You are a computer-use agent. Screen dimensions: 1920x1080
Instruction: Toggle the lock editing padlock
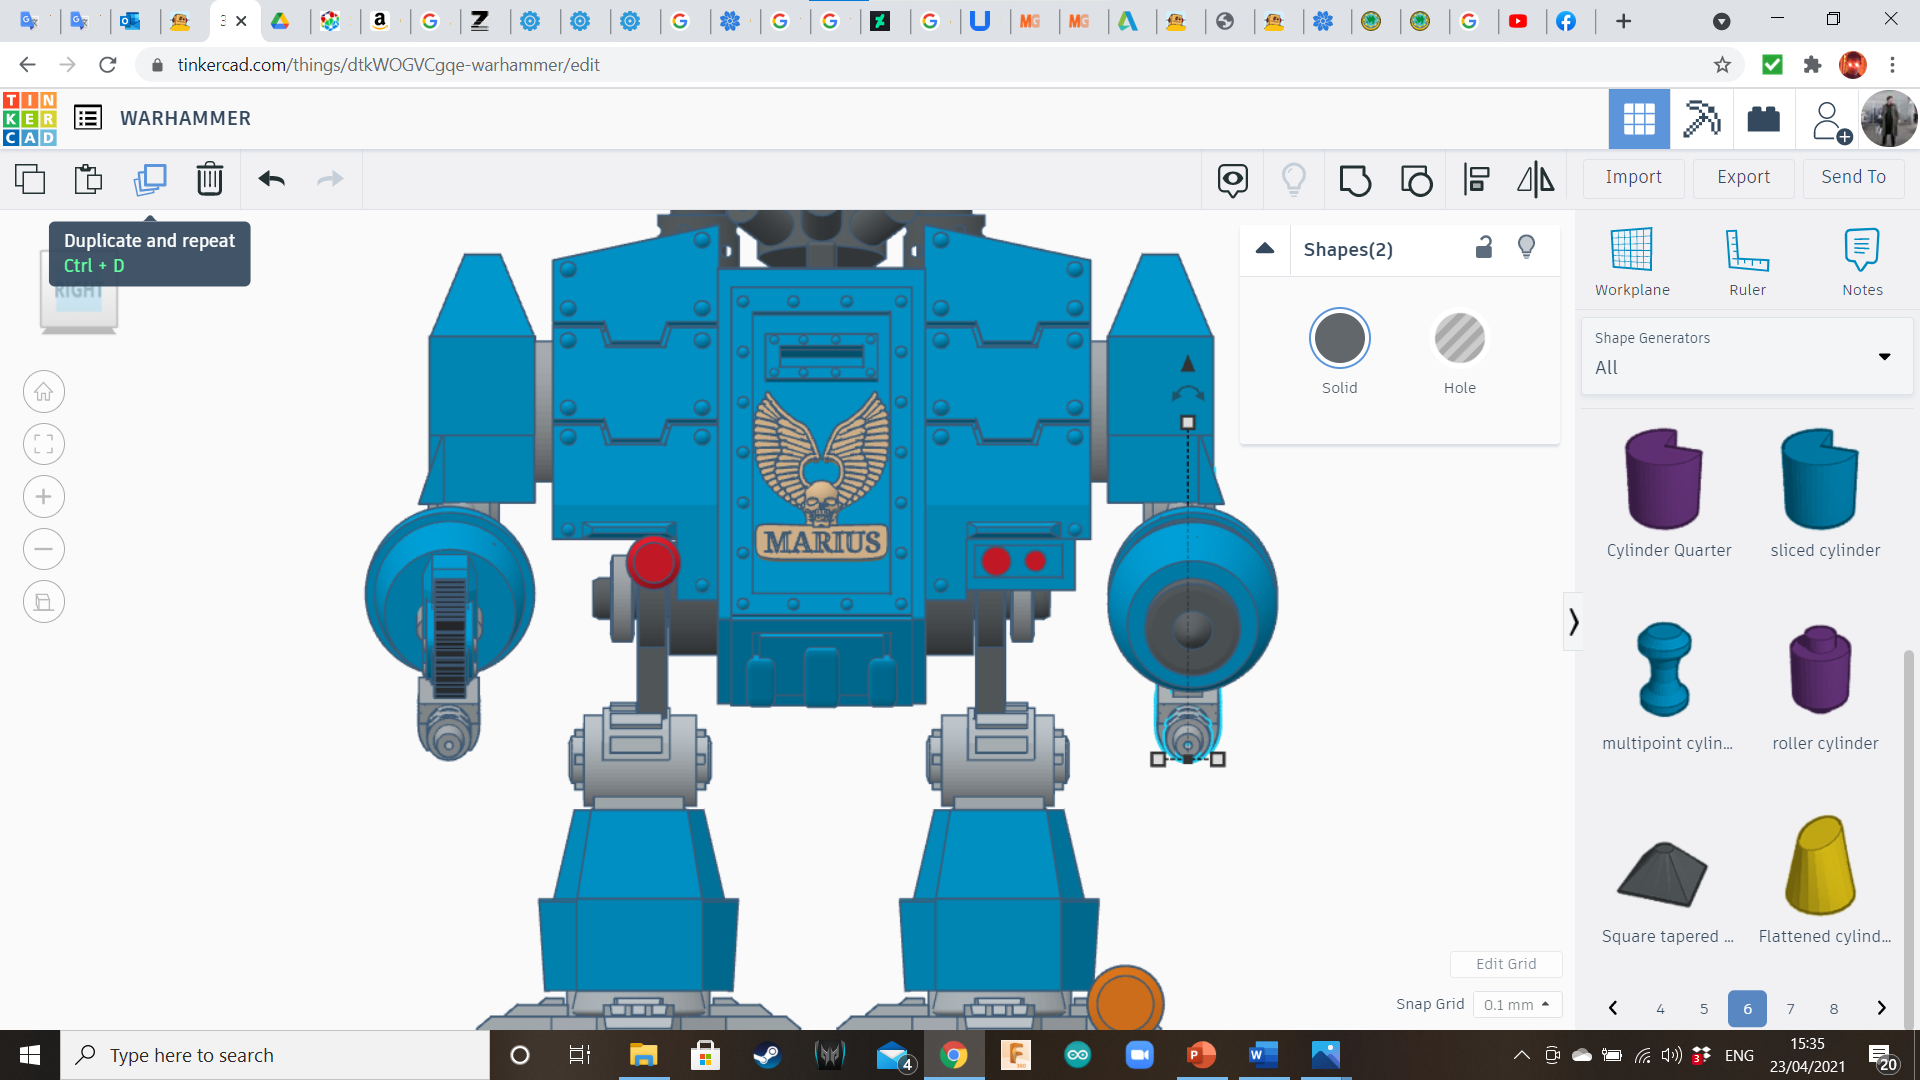point(1484,247)
